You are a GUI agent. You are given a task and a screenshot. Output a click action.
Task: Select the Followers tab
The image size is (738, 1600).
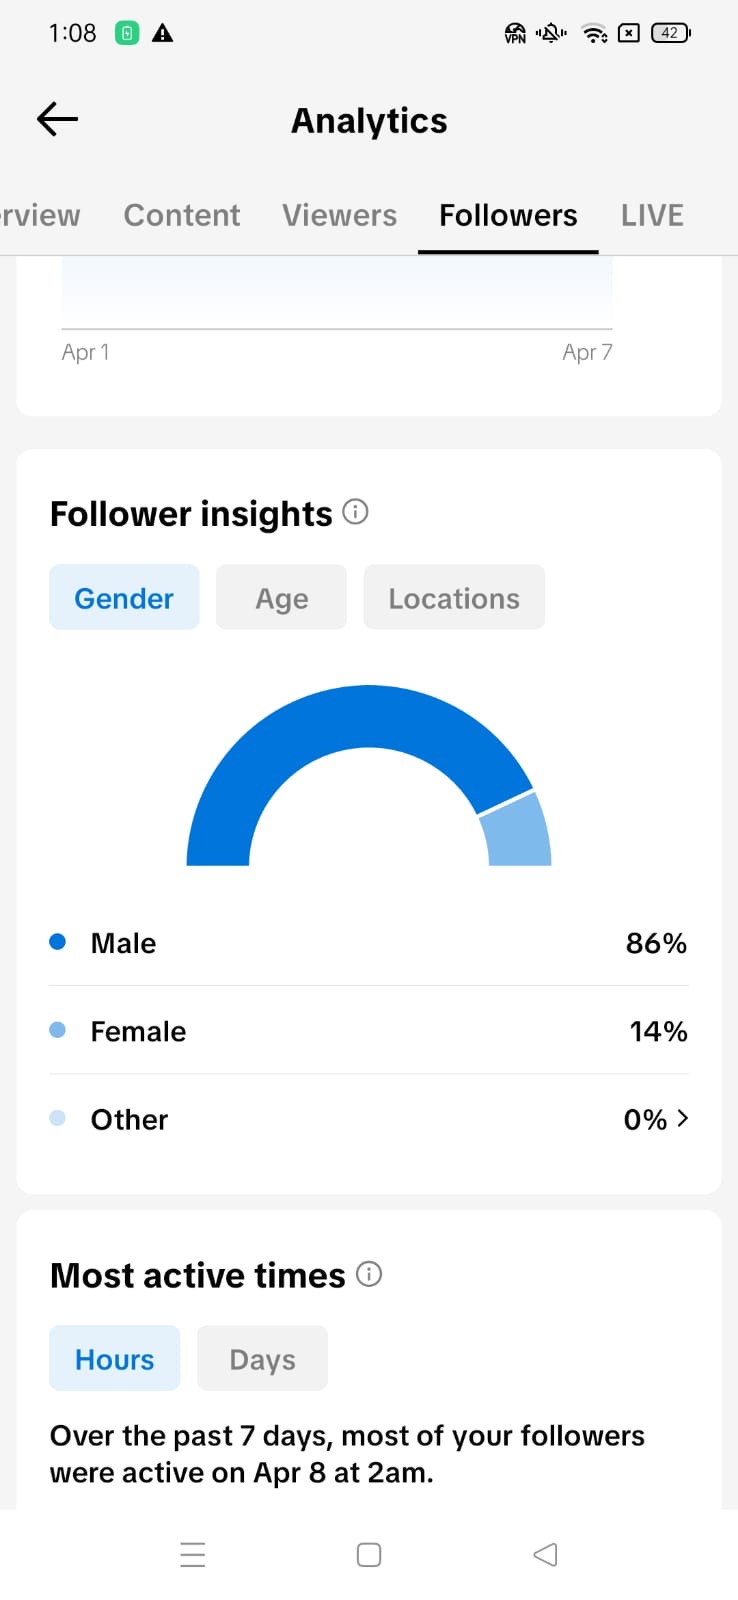click(x=508, y=215)
